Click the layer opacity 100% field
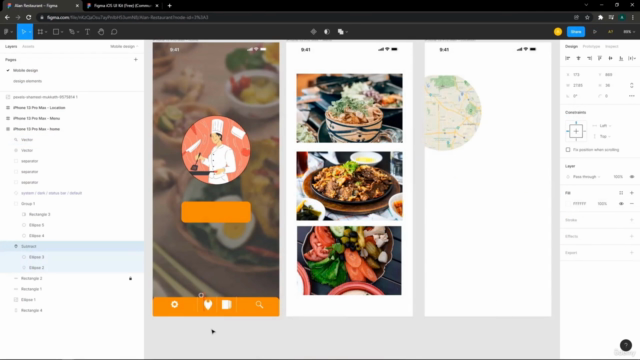The image size is (640, 360). point(618,177)
